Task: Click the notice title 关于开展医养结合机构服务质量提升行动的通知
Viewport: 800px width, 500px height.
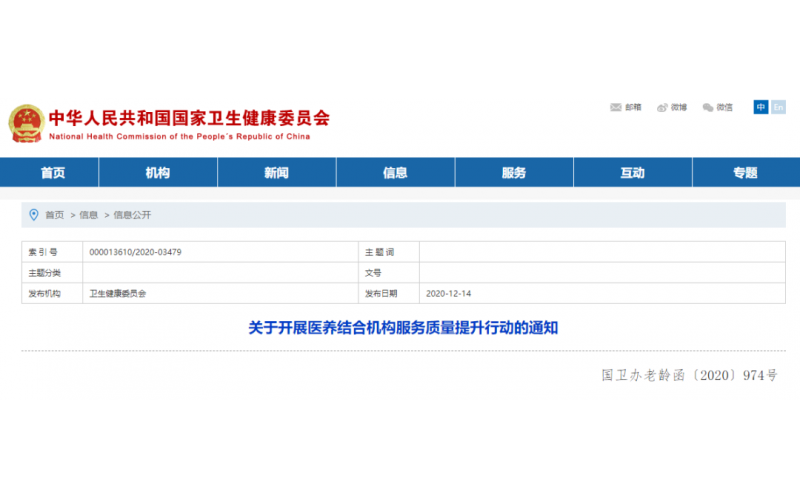Action: pos(403,328)
